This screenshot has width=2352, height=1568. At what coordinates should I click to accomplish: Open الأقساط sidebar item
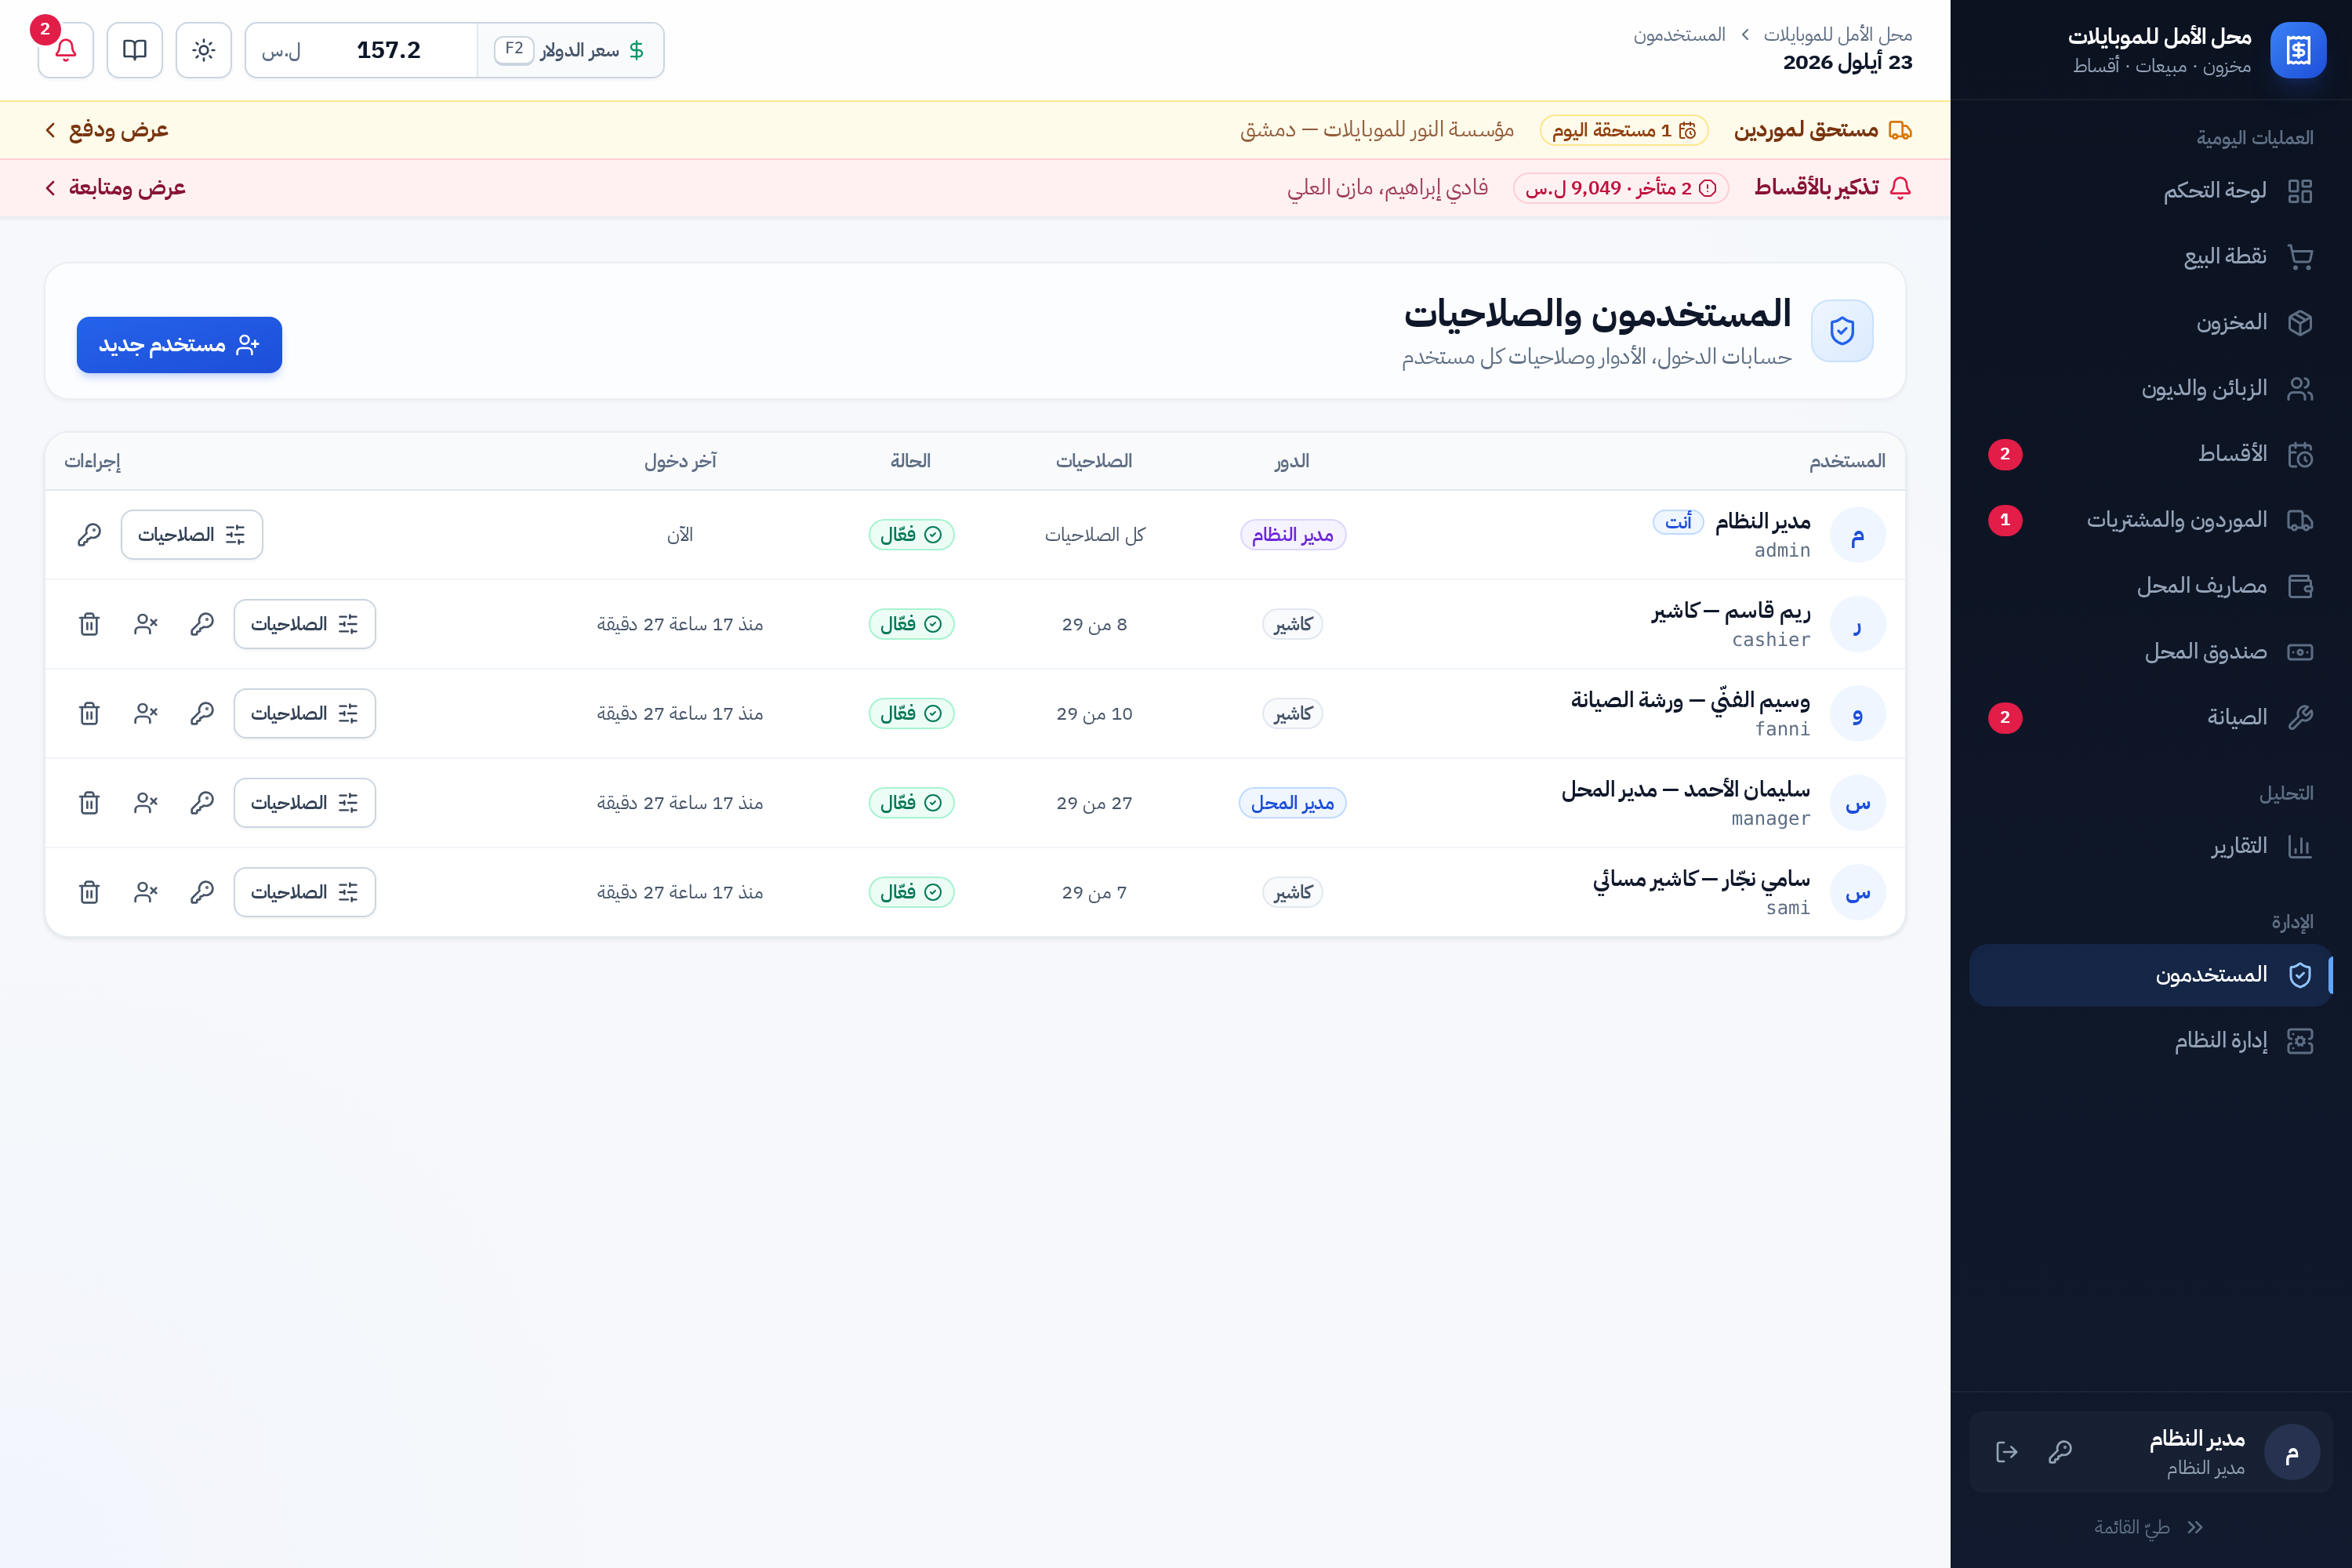click(2151, 454)
